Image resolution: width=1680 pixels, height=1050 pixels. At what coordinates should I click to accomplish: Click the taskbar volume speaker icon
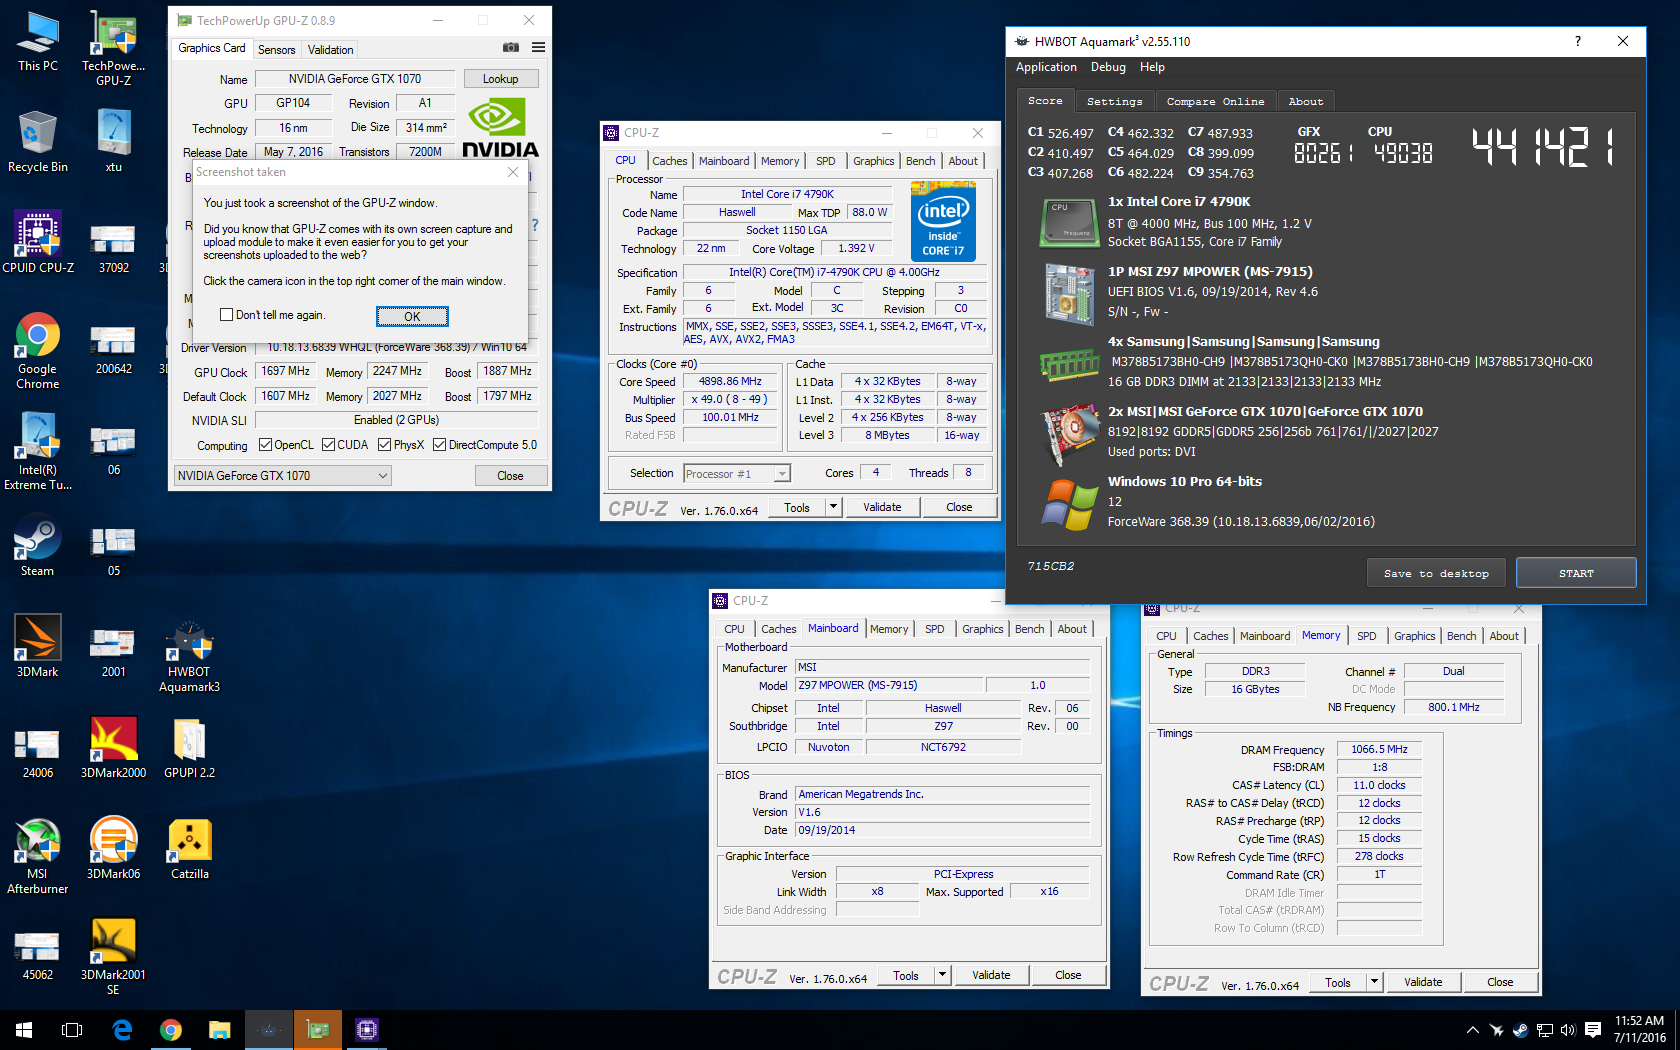1567,1030
